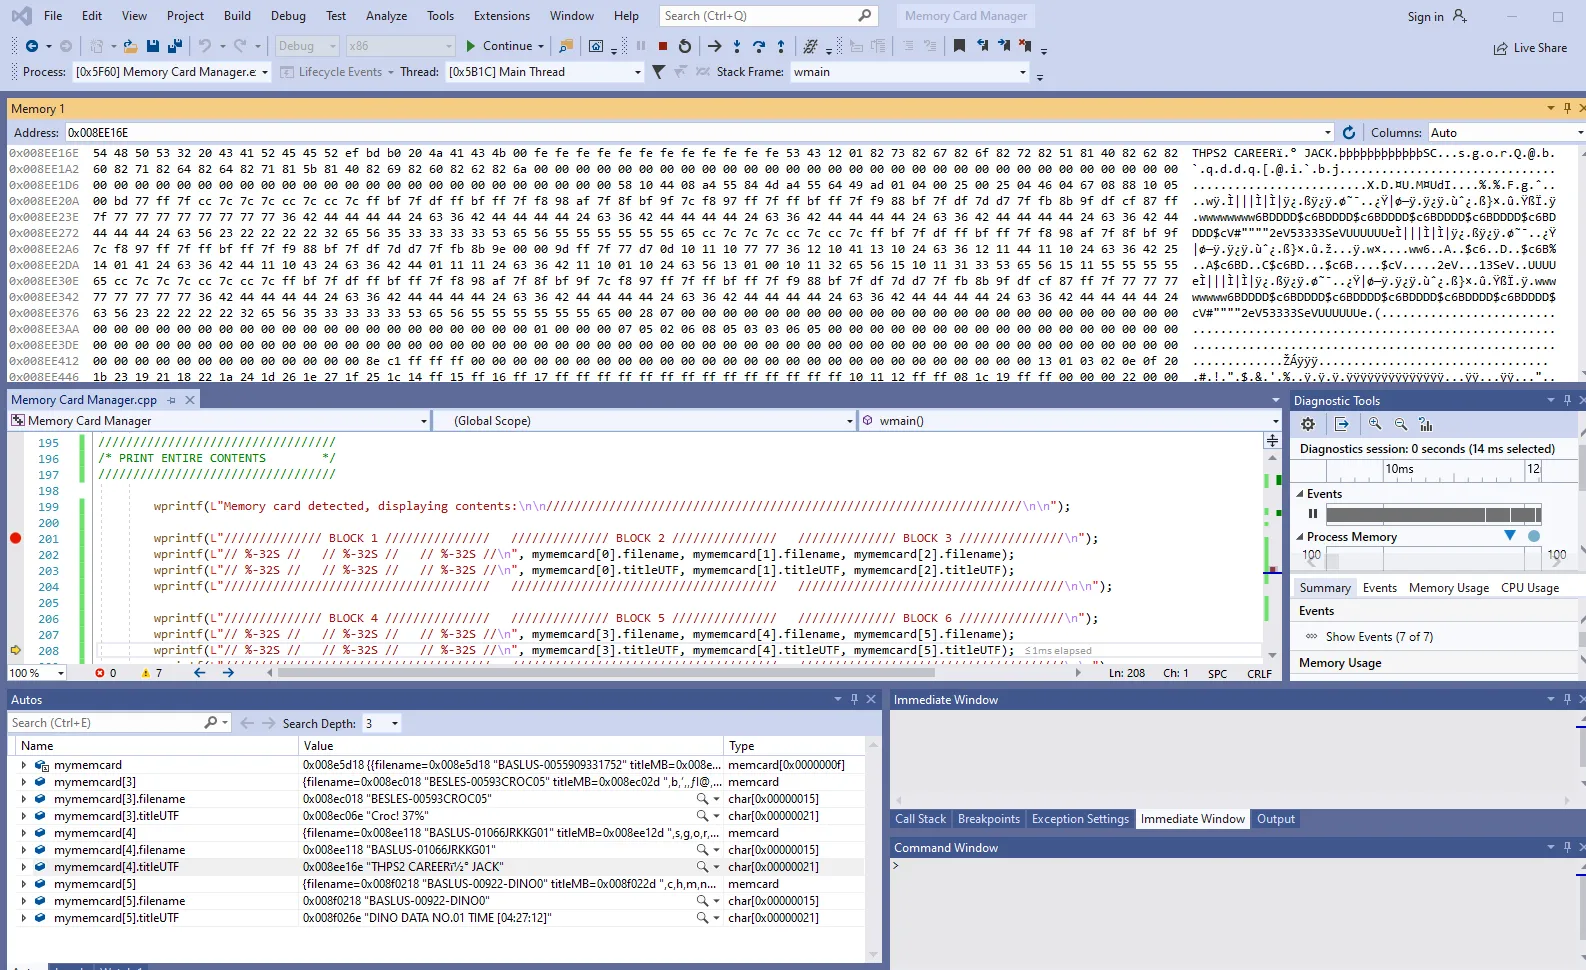Screen dimensions: 1586x970
Task: Click the Undo icon
Action: tap(205, 46)
